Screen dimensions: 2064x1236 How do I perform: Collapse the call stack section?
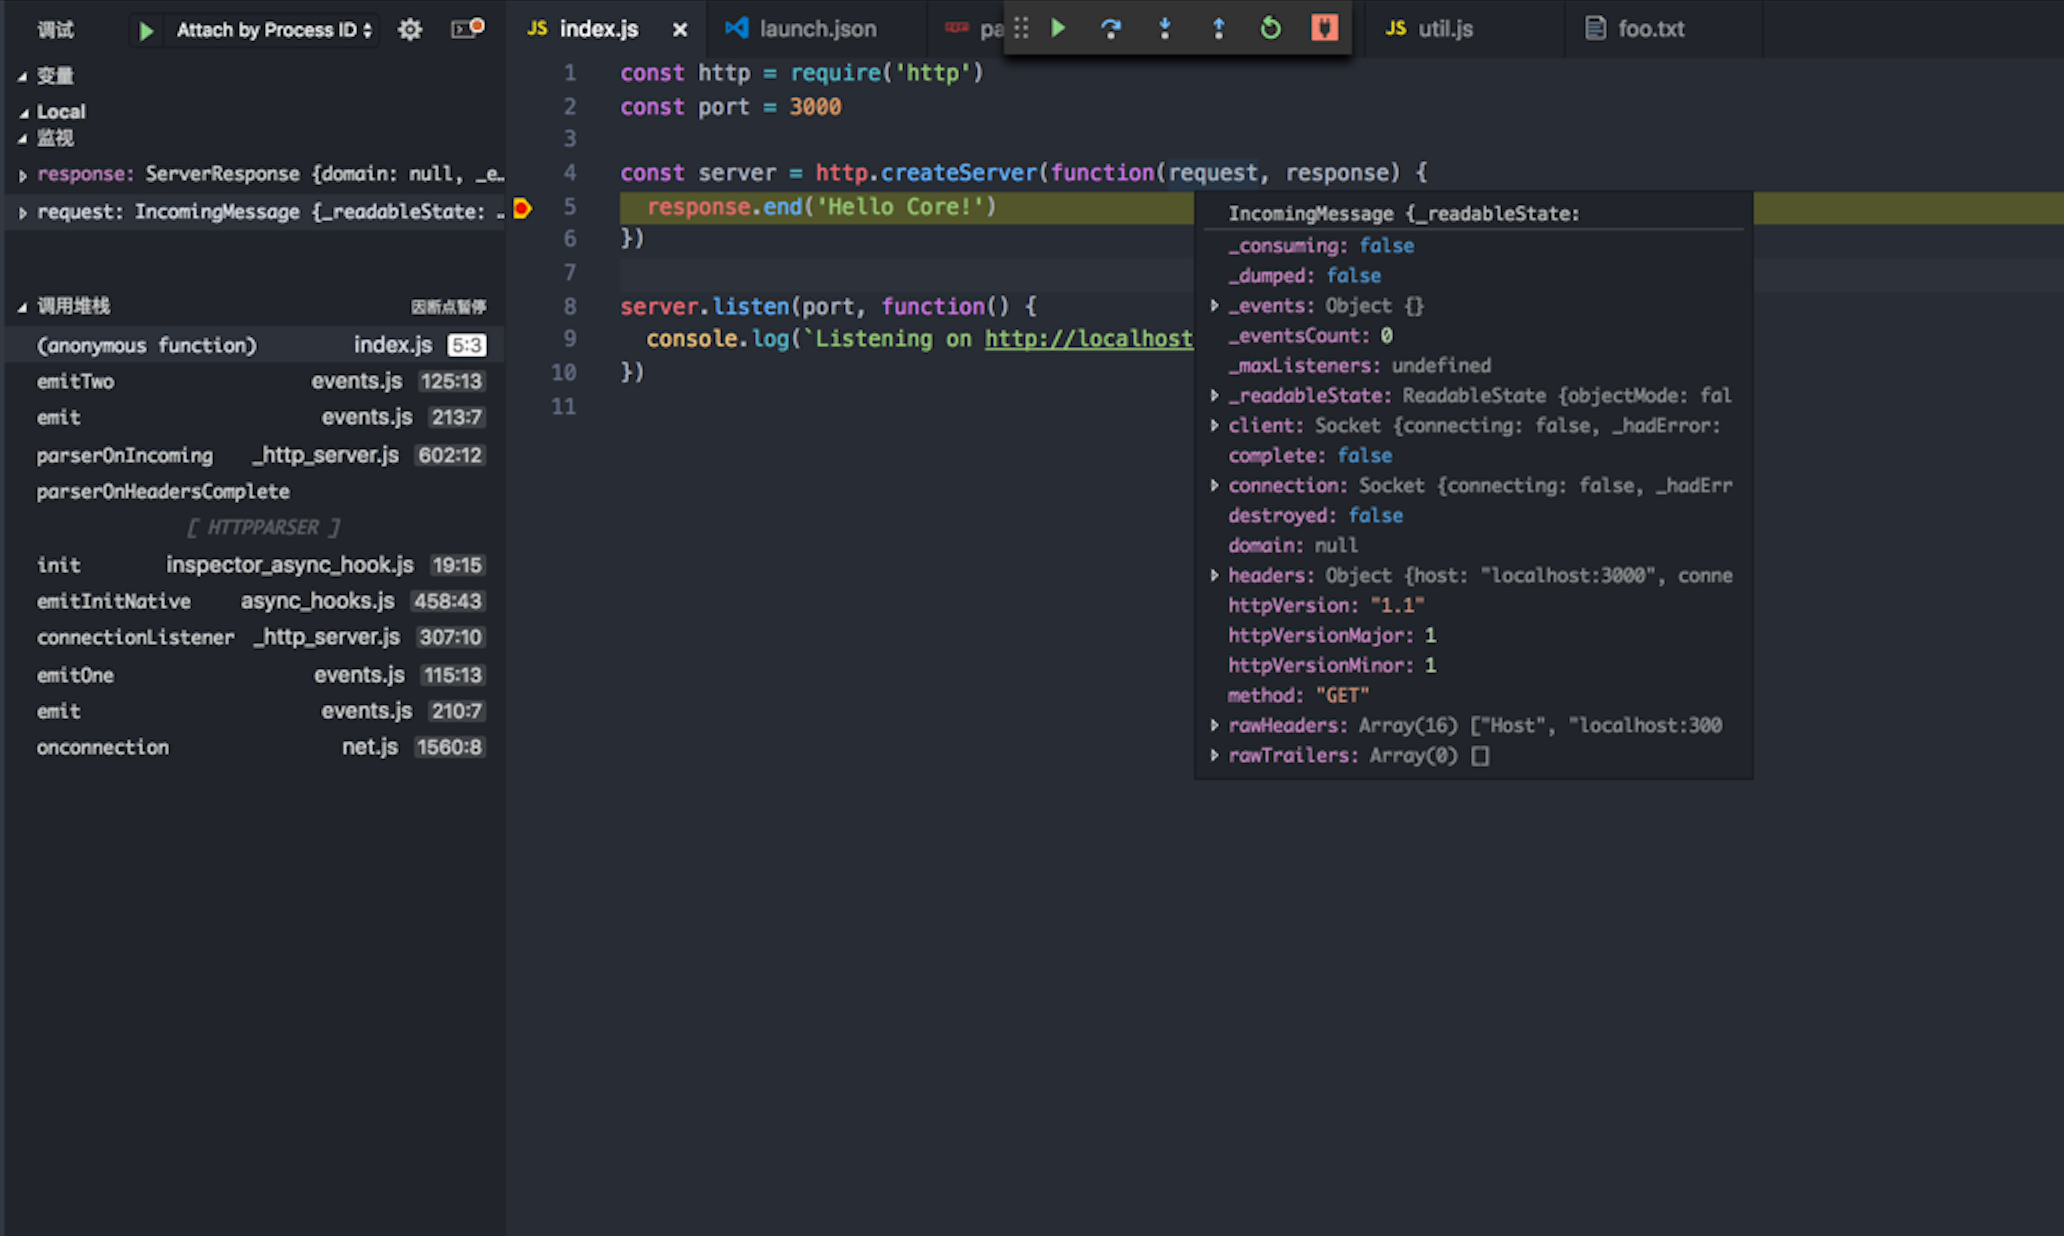[22, 307]
